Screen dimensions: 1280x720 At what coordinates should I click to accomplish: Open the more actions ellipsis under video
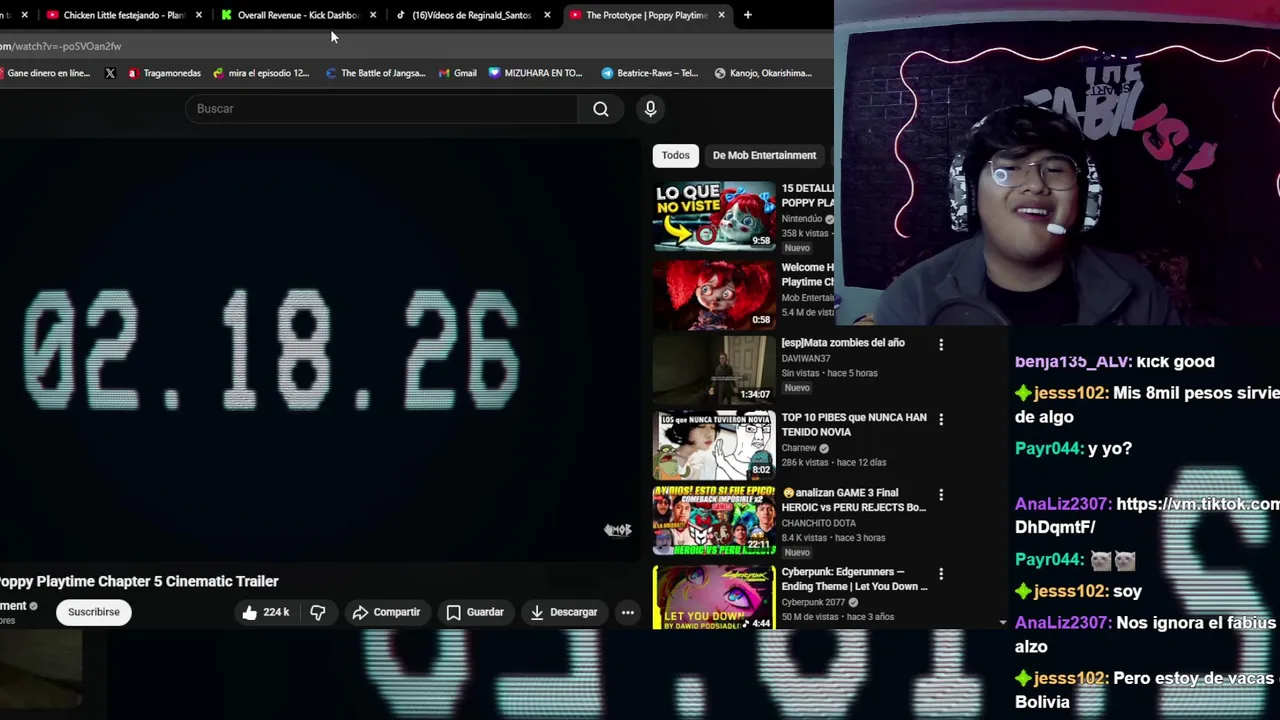(x=628, y=612)
